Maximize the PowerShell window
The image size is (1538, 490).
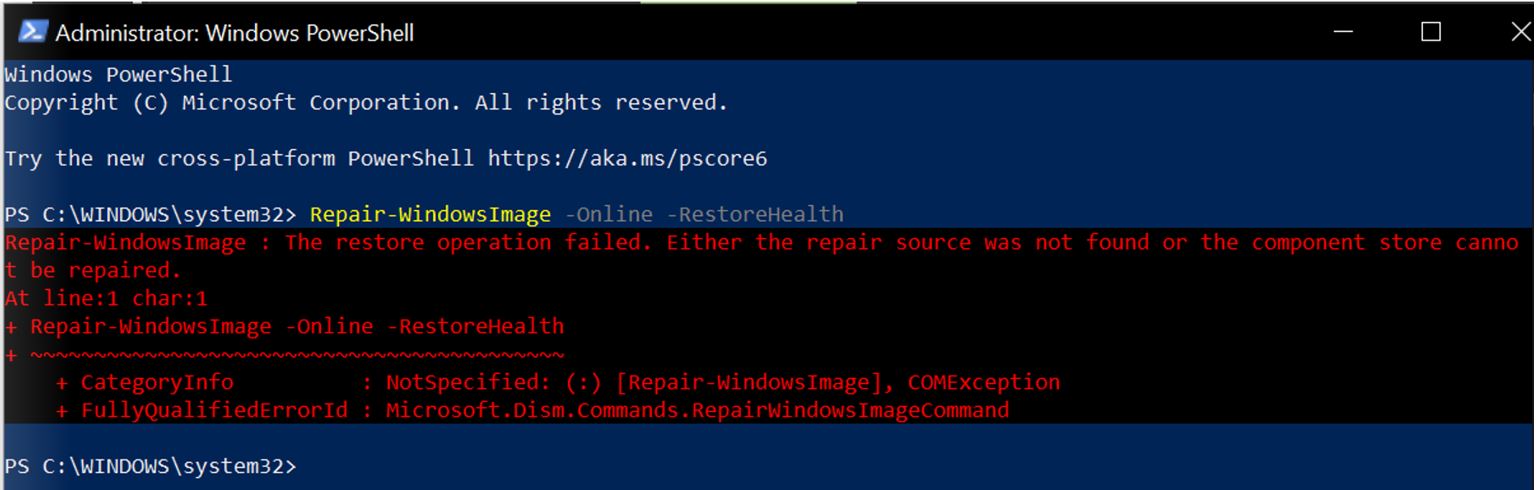(x=1431, y=32)
